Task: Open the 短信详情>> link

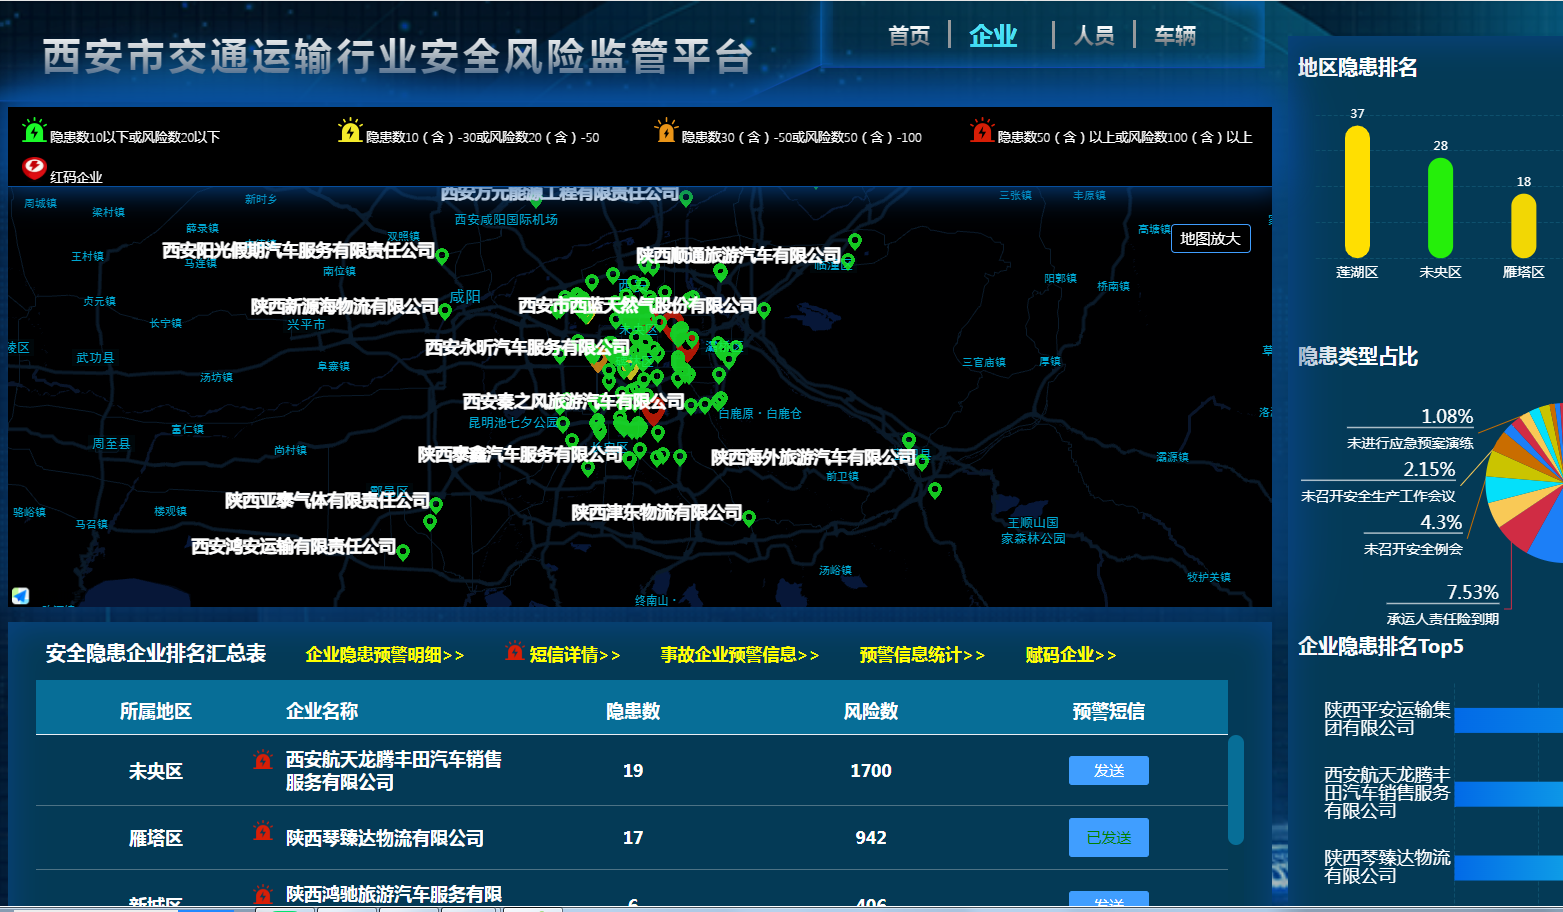Action: pos(575,655)
